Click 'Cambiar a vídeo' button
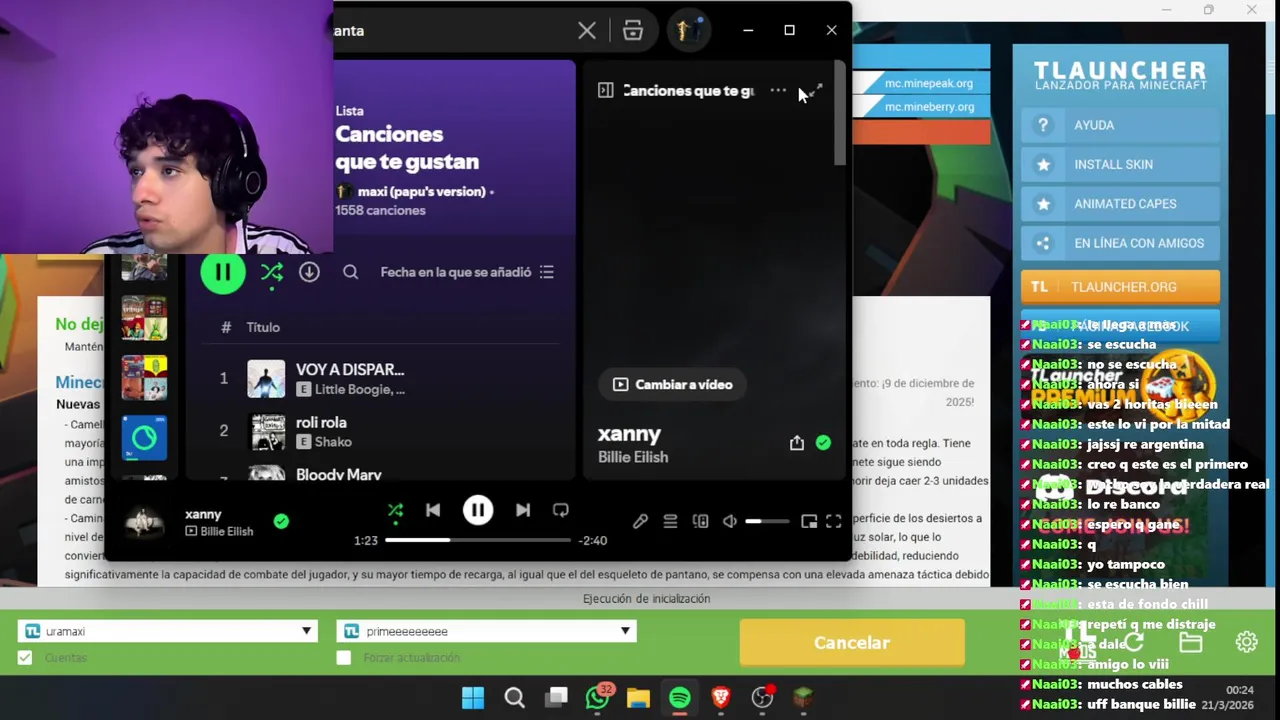This screenshot has height=720, width=1280. [672, 384]
